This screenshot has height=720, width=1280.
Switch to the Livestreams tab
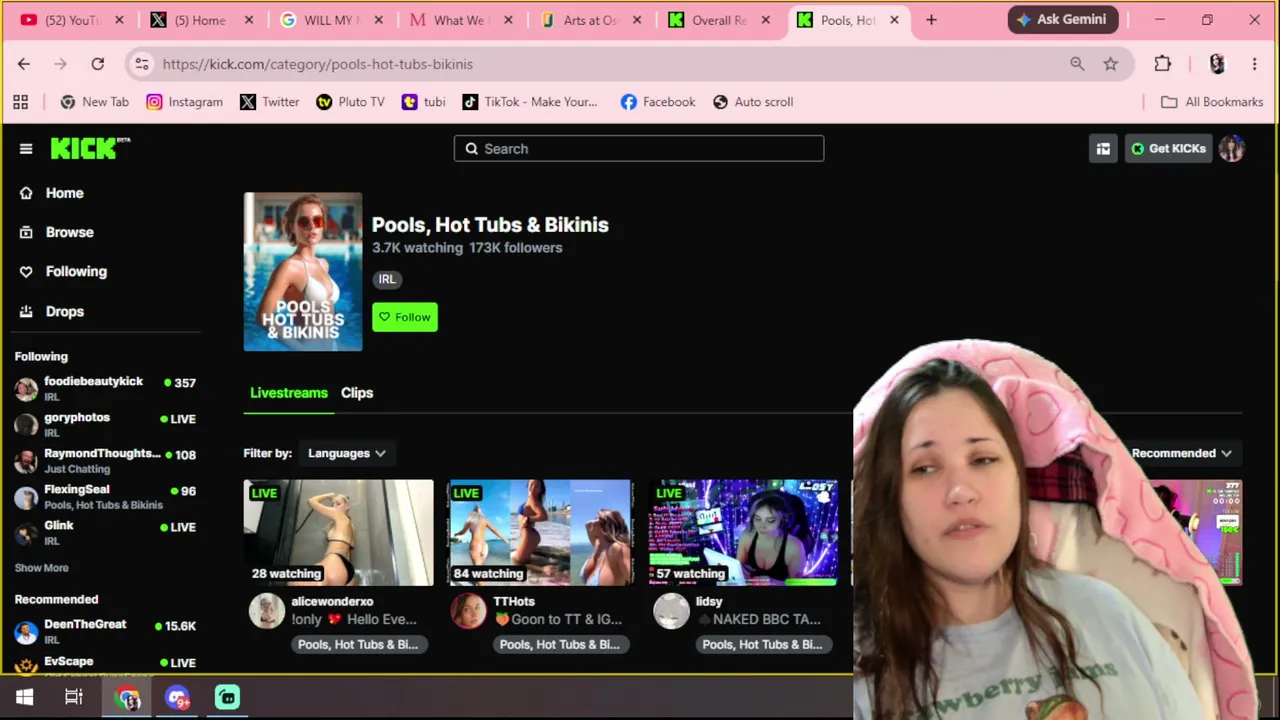click(x=289, y=392)
